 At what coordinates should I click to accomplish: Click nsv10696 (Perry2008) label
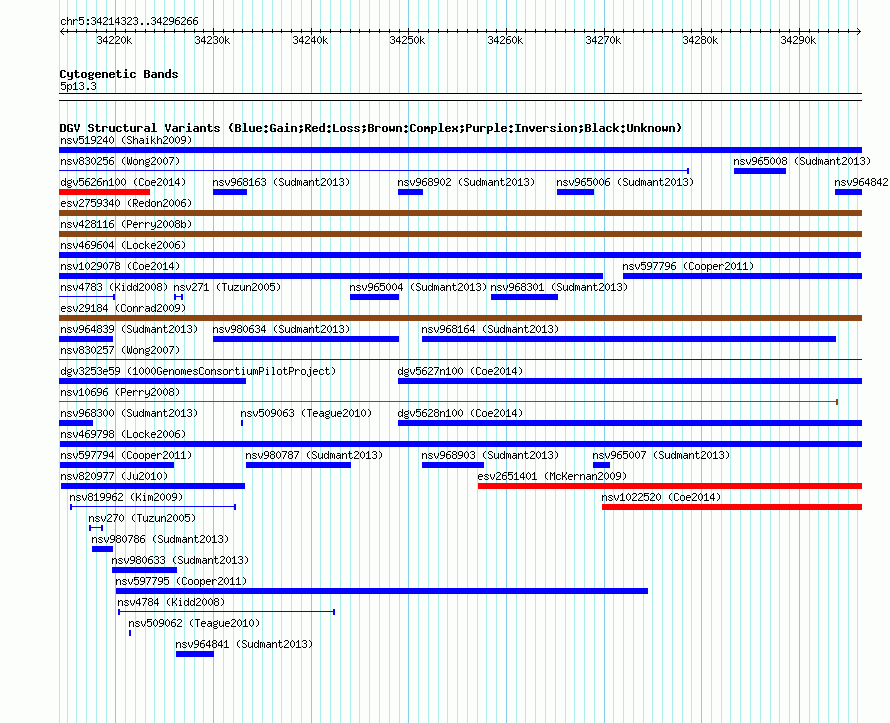(x=120, y=392)
